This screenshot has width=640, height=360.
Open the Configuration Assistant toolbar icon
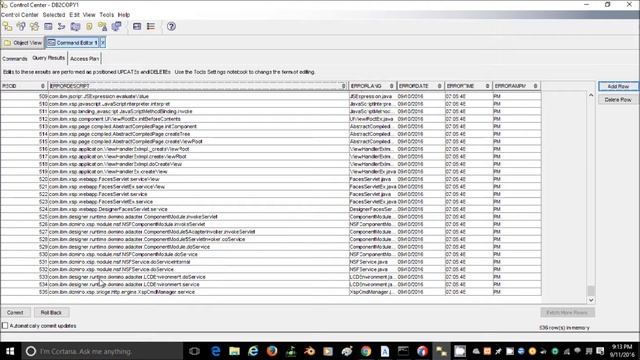[116, 27]
